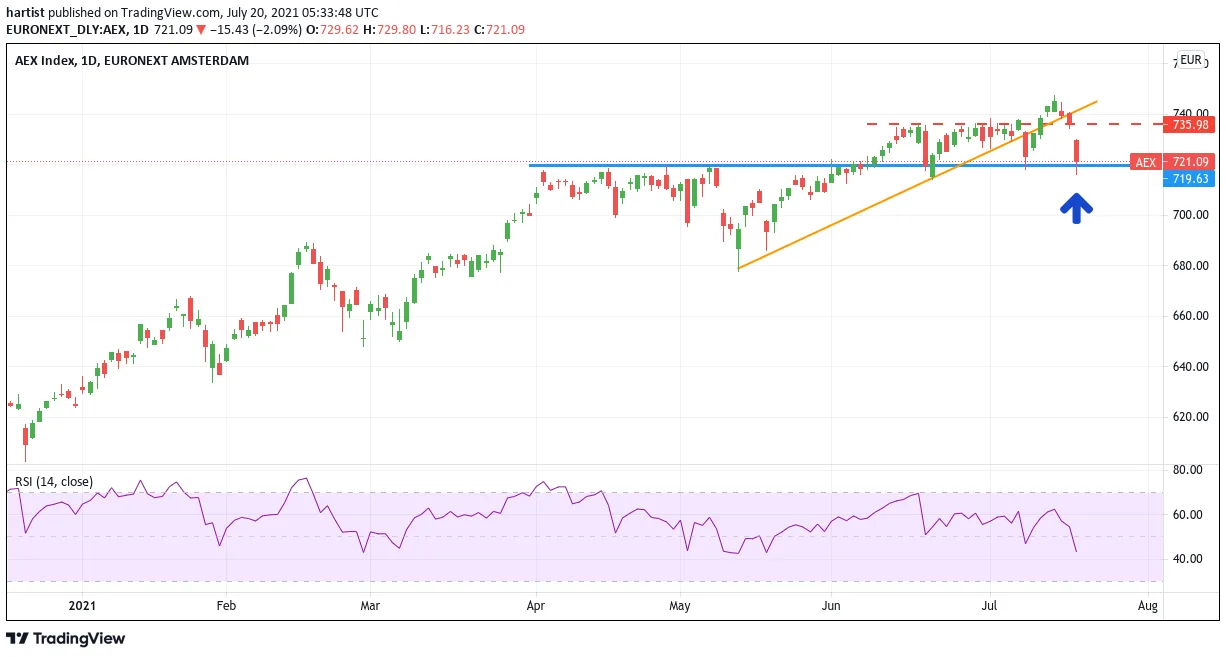Viewport: 1226px width, 657px height.
Task: Click the TradingView logo icon
Action: point(17,638)
